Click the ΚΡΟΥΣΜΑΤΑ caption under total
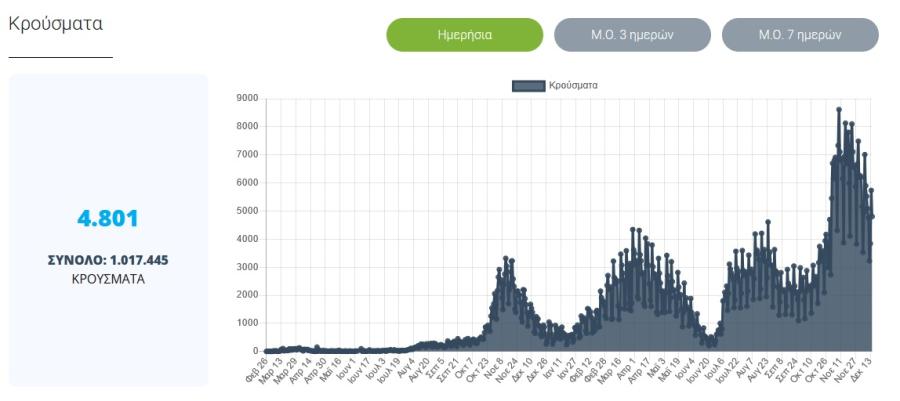 108,280
